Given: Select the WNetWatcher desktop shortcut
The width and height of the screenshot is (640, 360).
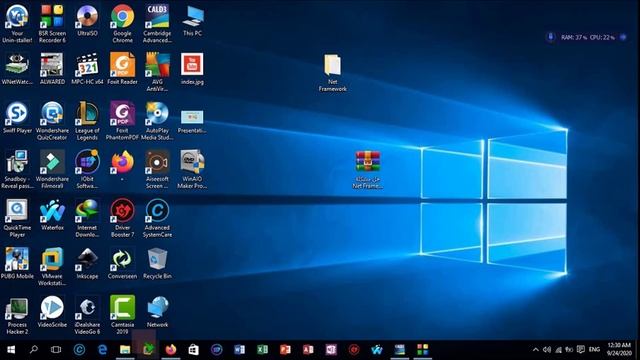Looking at the screenshot, I should 17,69.
